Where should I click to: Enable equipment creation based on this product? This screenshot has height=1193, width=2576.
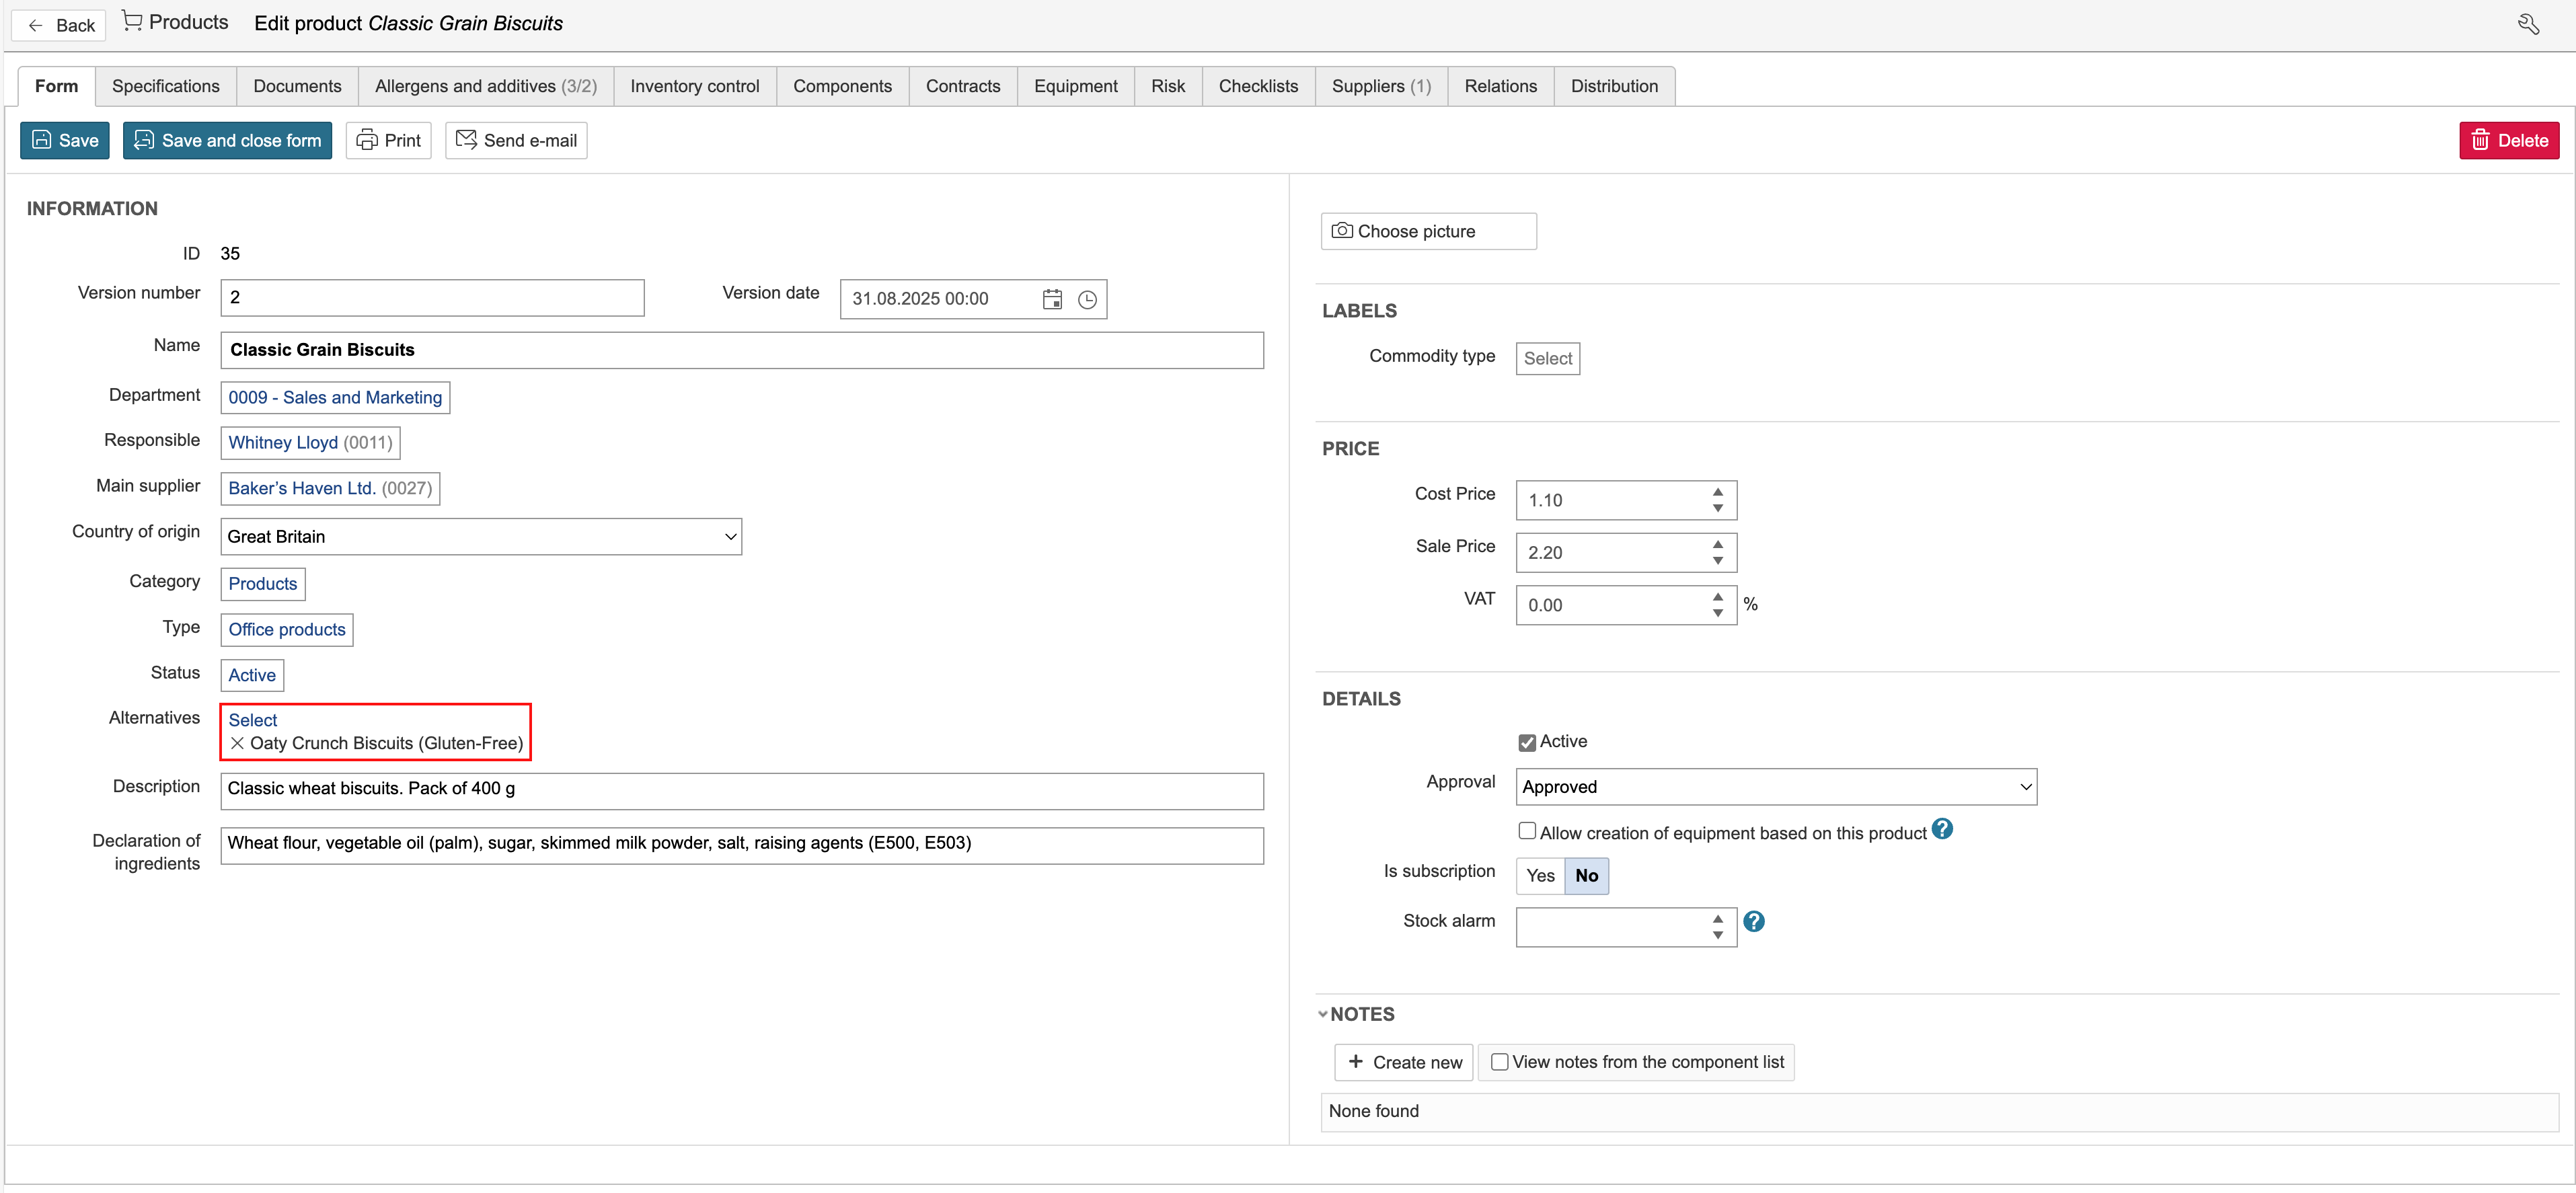[1527, 831]
